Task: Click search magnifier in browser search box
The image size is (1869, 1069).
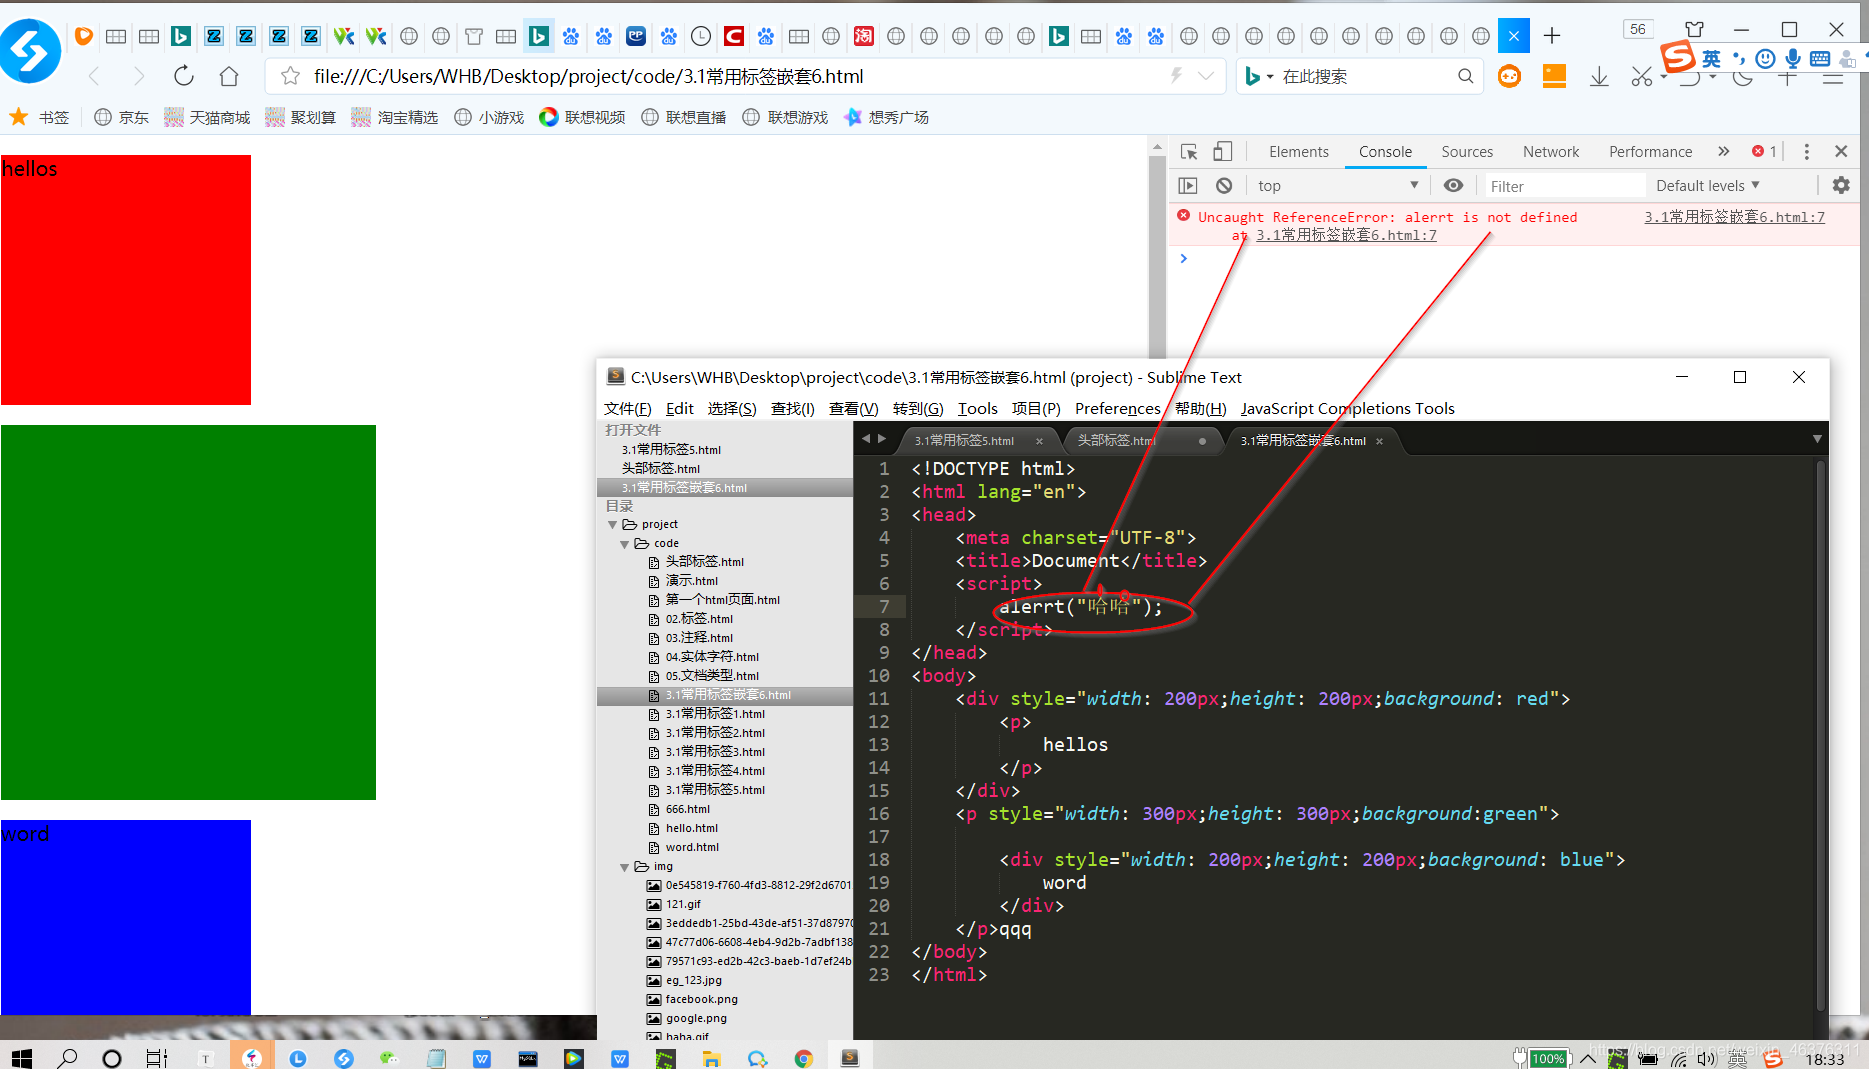Action: tap(1465, 76)
